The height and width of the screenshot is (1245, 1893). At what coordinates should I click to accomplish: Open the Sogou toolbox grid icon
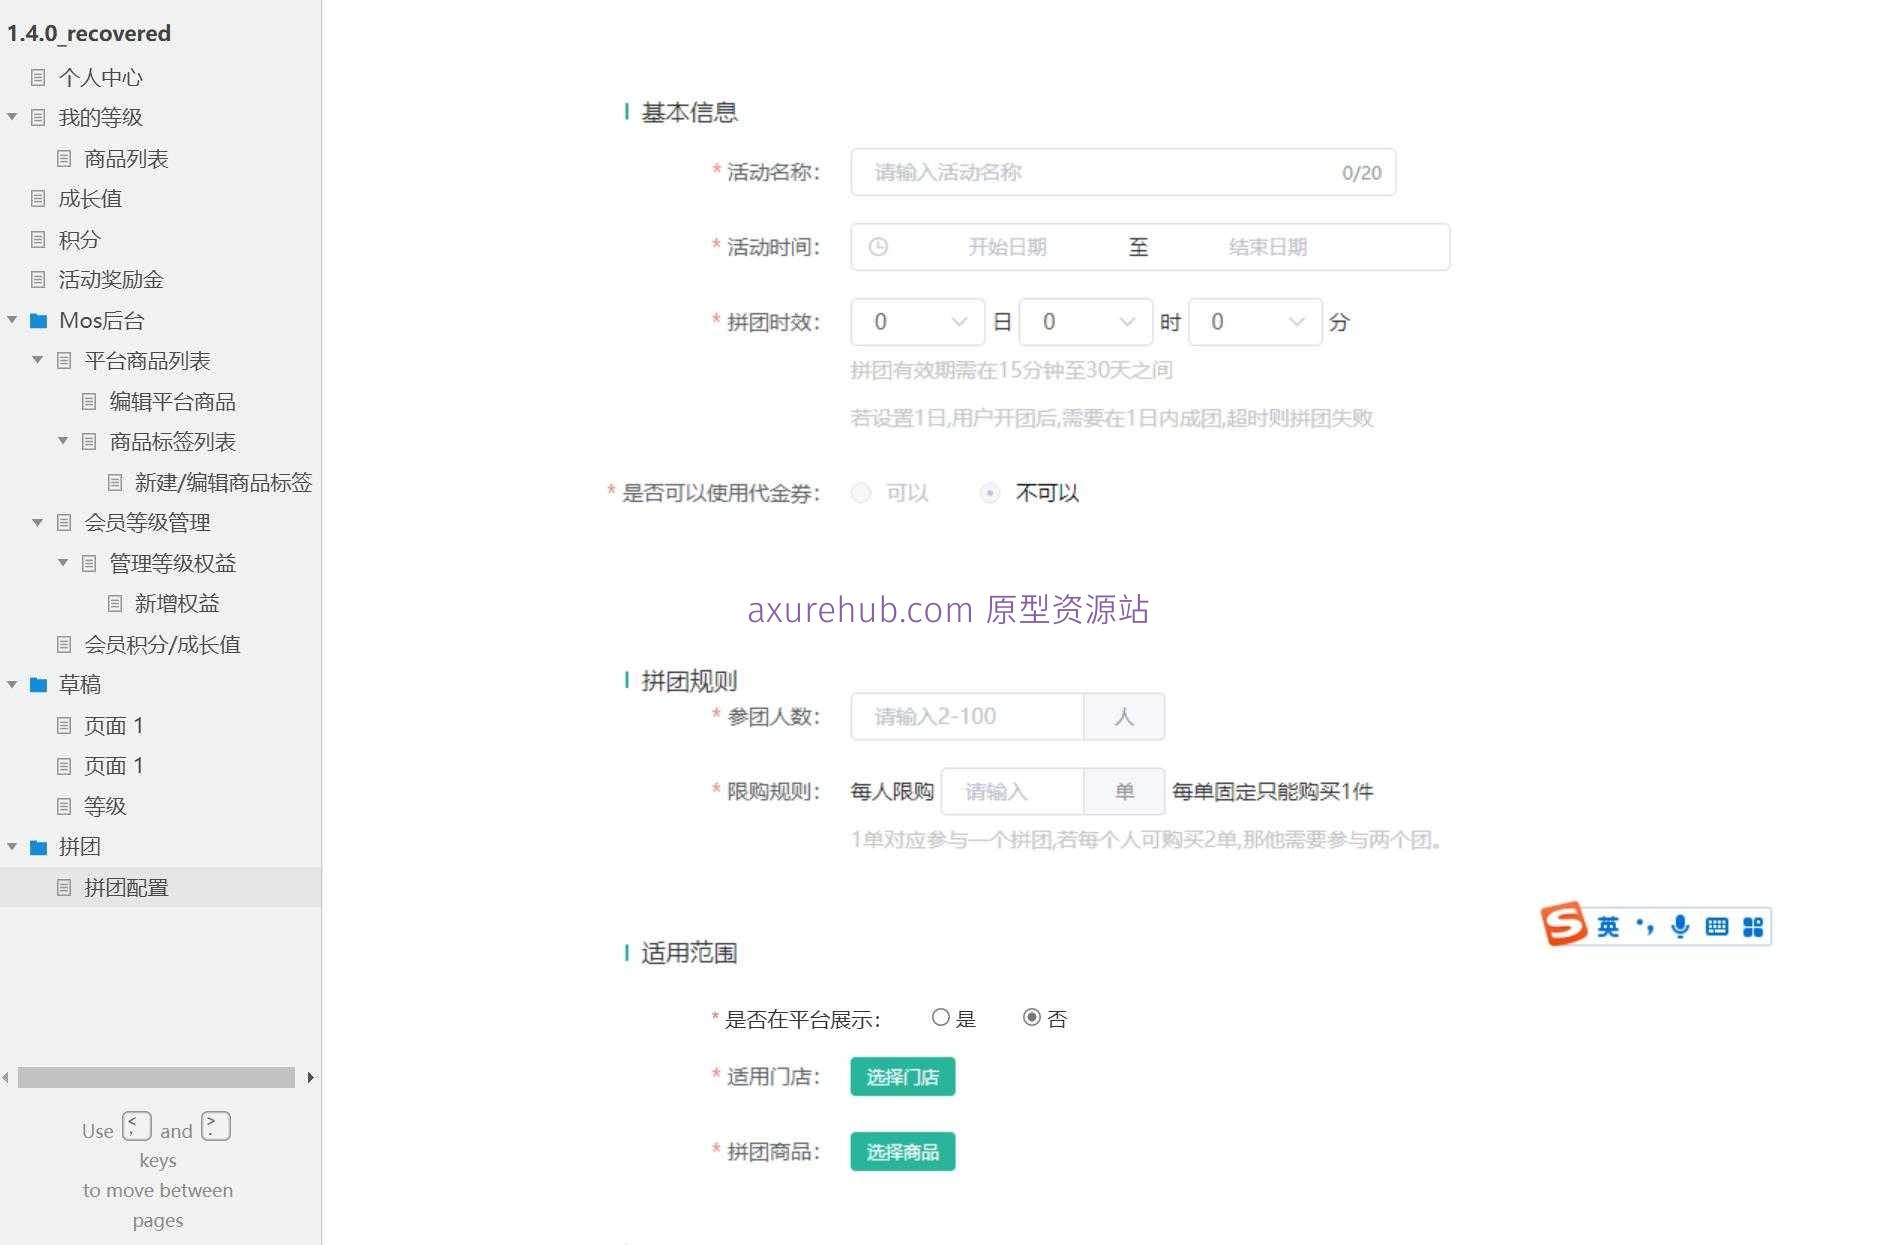click(x=1753, y=926)
